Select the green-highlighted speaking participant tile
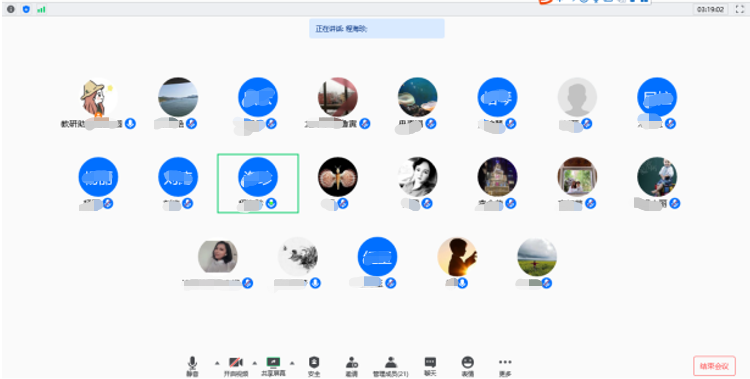This screenshot has width=750, height=379. tap(258, 183)
